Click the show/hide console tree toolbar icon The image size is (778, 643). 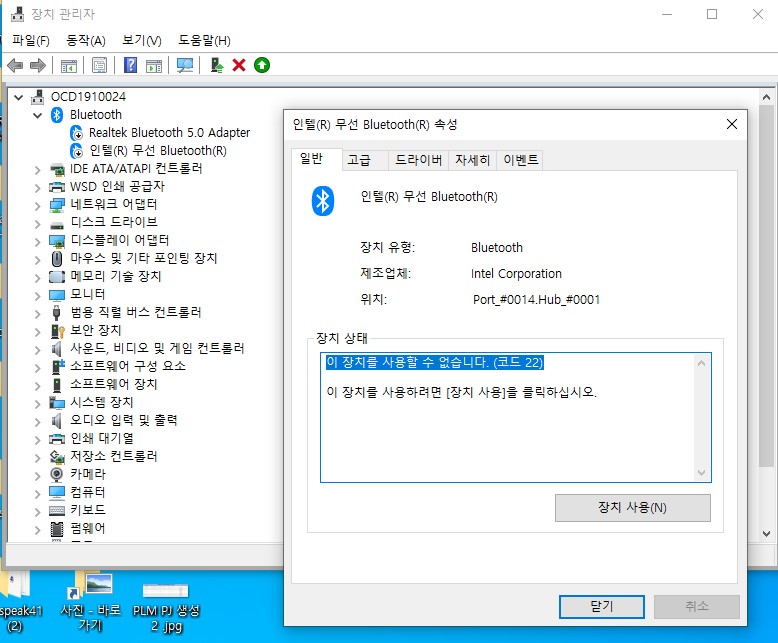coord(68,65)
